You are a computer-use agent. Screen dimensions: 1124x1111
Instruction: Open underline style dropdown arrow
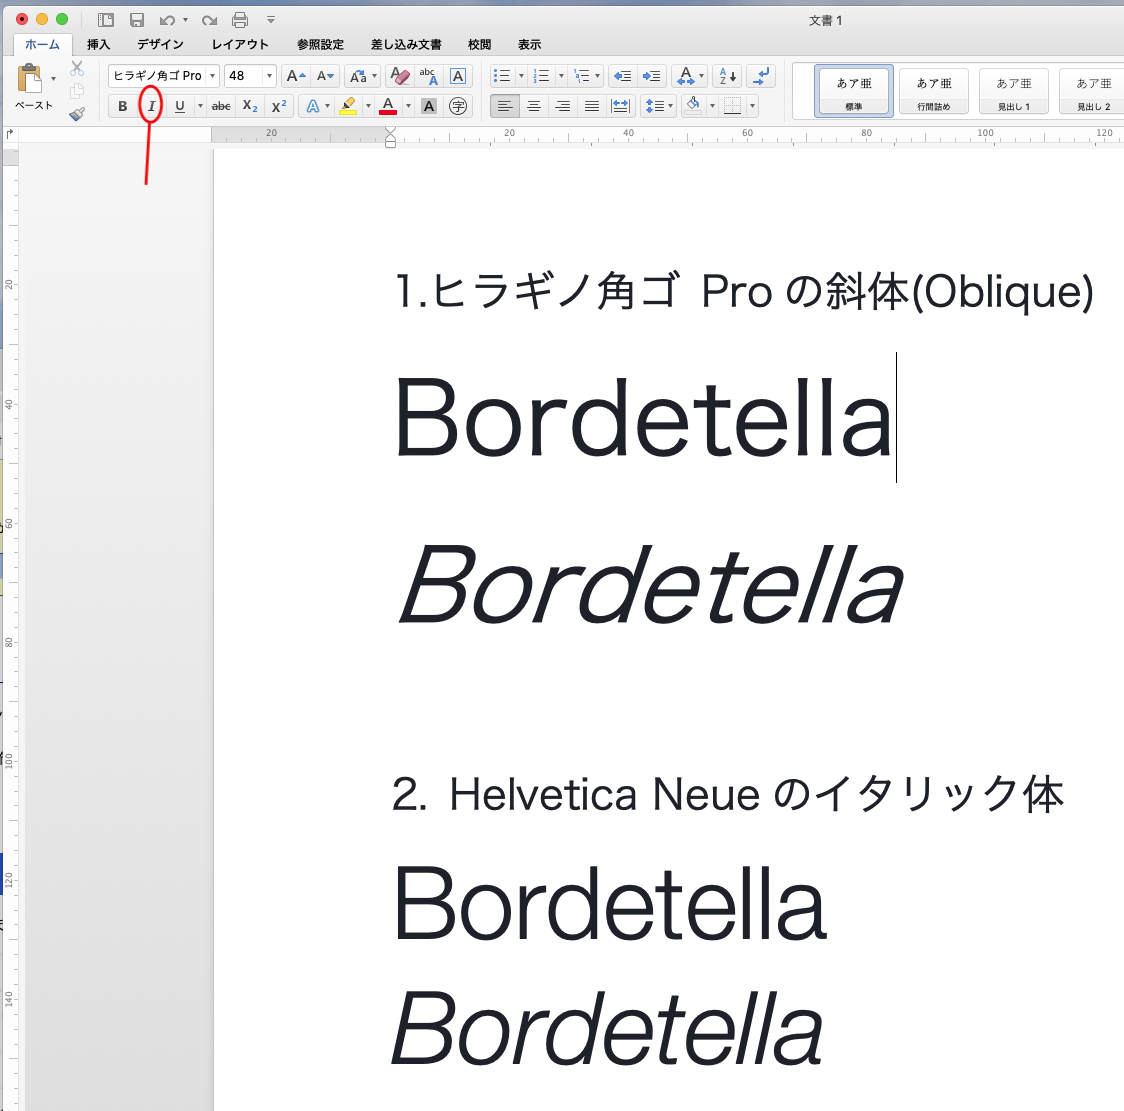tap(200, 106)
